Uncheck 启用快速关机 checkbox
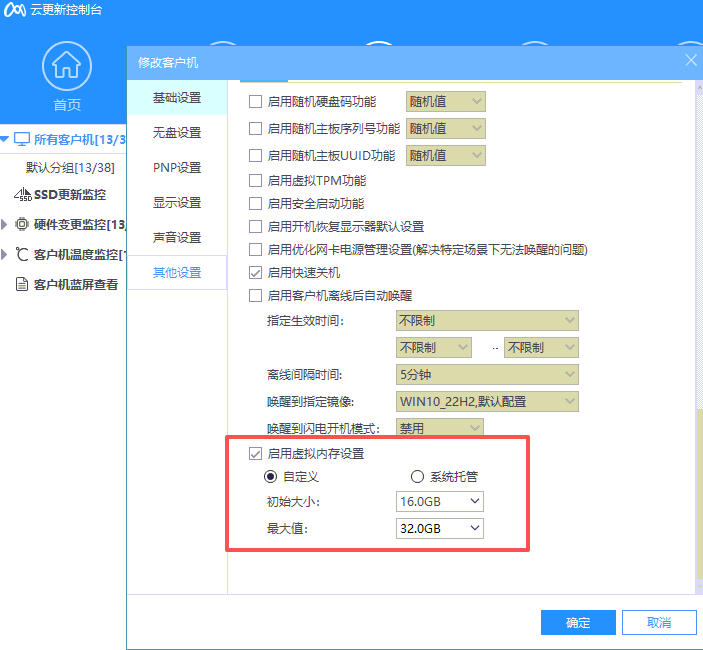The height and width of the screenshot is (650, 703). [255, 272]
